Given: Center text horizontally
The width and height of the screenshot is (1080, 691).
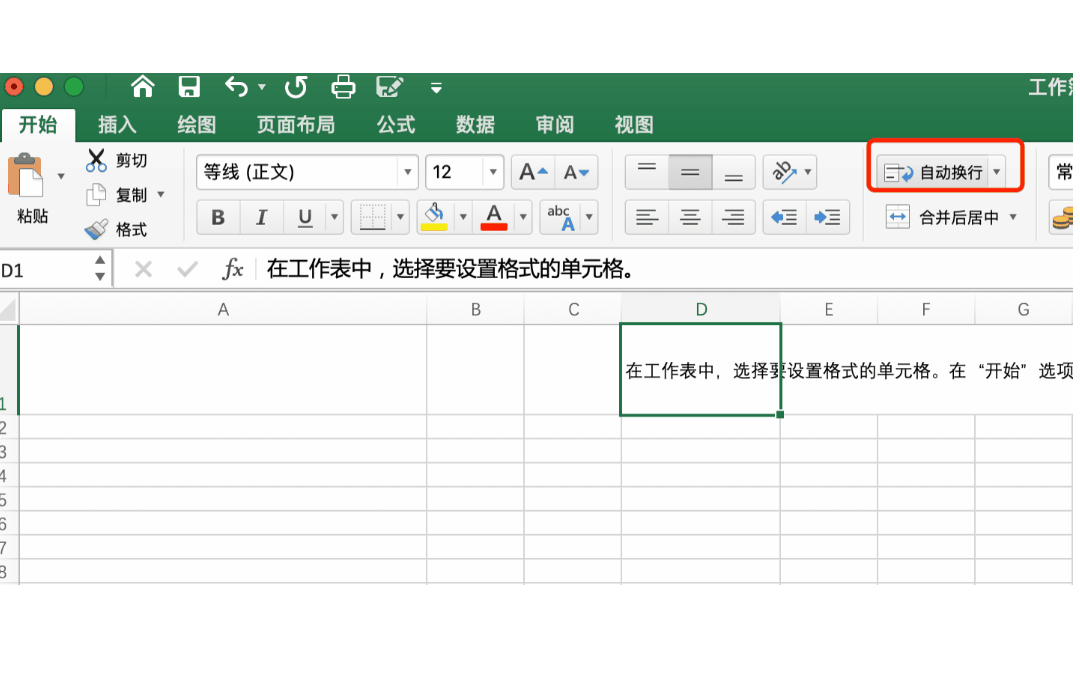Looking at the screenshot, I should tap(690, 218).
